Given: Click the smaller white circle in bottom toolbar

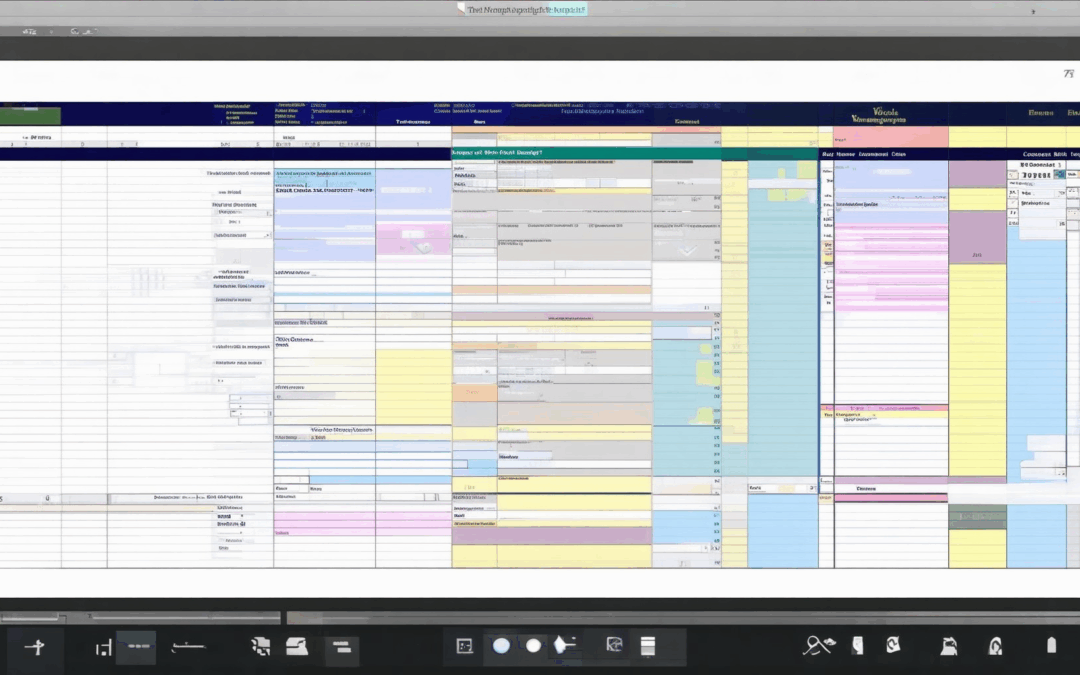Looking at the screenshot, I should [x=533, y=646].
